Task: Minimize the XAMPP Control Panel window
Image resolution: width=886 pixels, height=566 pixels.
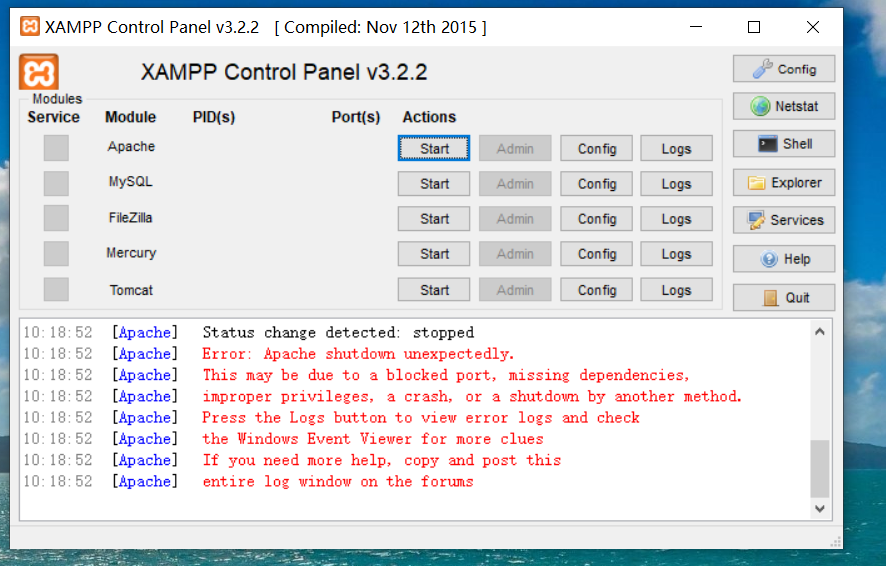Action: tap(696, 27)
